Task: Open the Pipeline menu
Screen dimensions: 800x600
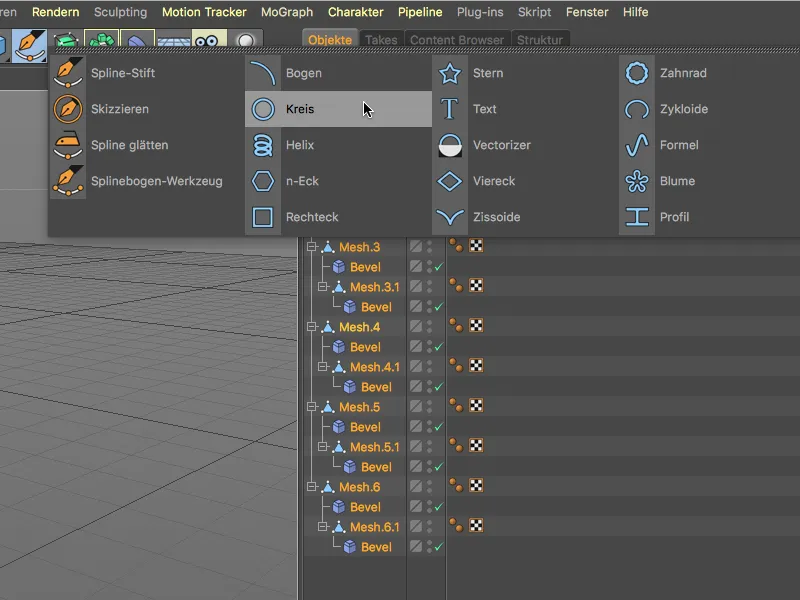Action: coord(420,12)
